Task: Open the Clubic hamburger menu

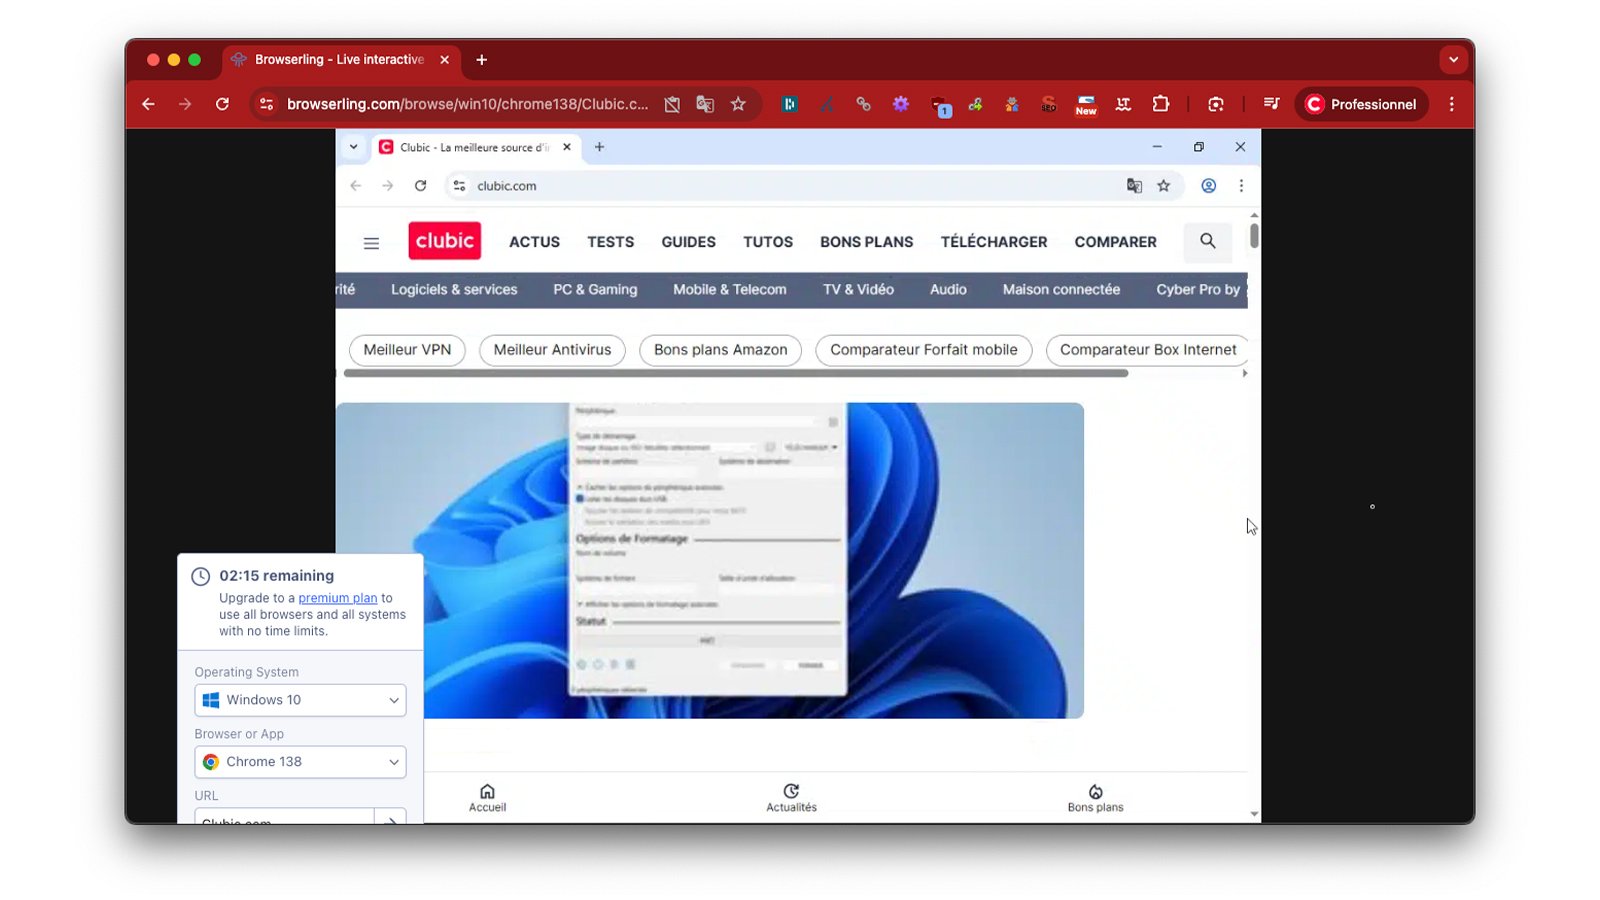Action: (371, 243)
